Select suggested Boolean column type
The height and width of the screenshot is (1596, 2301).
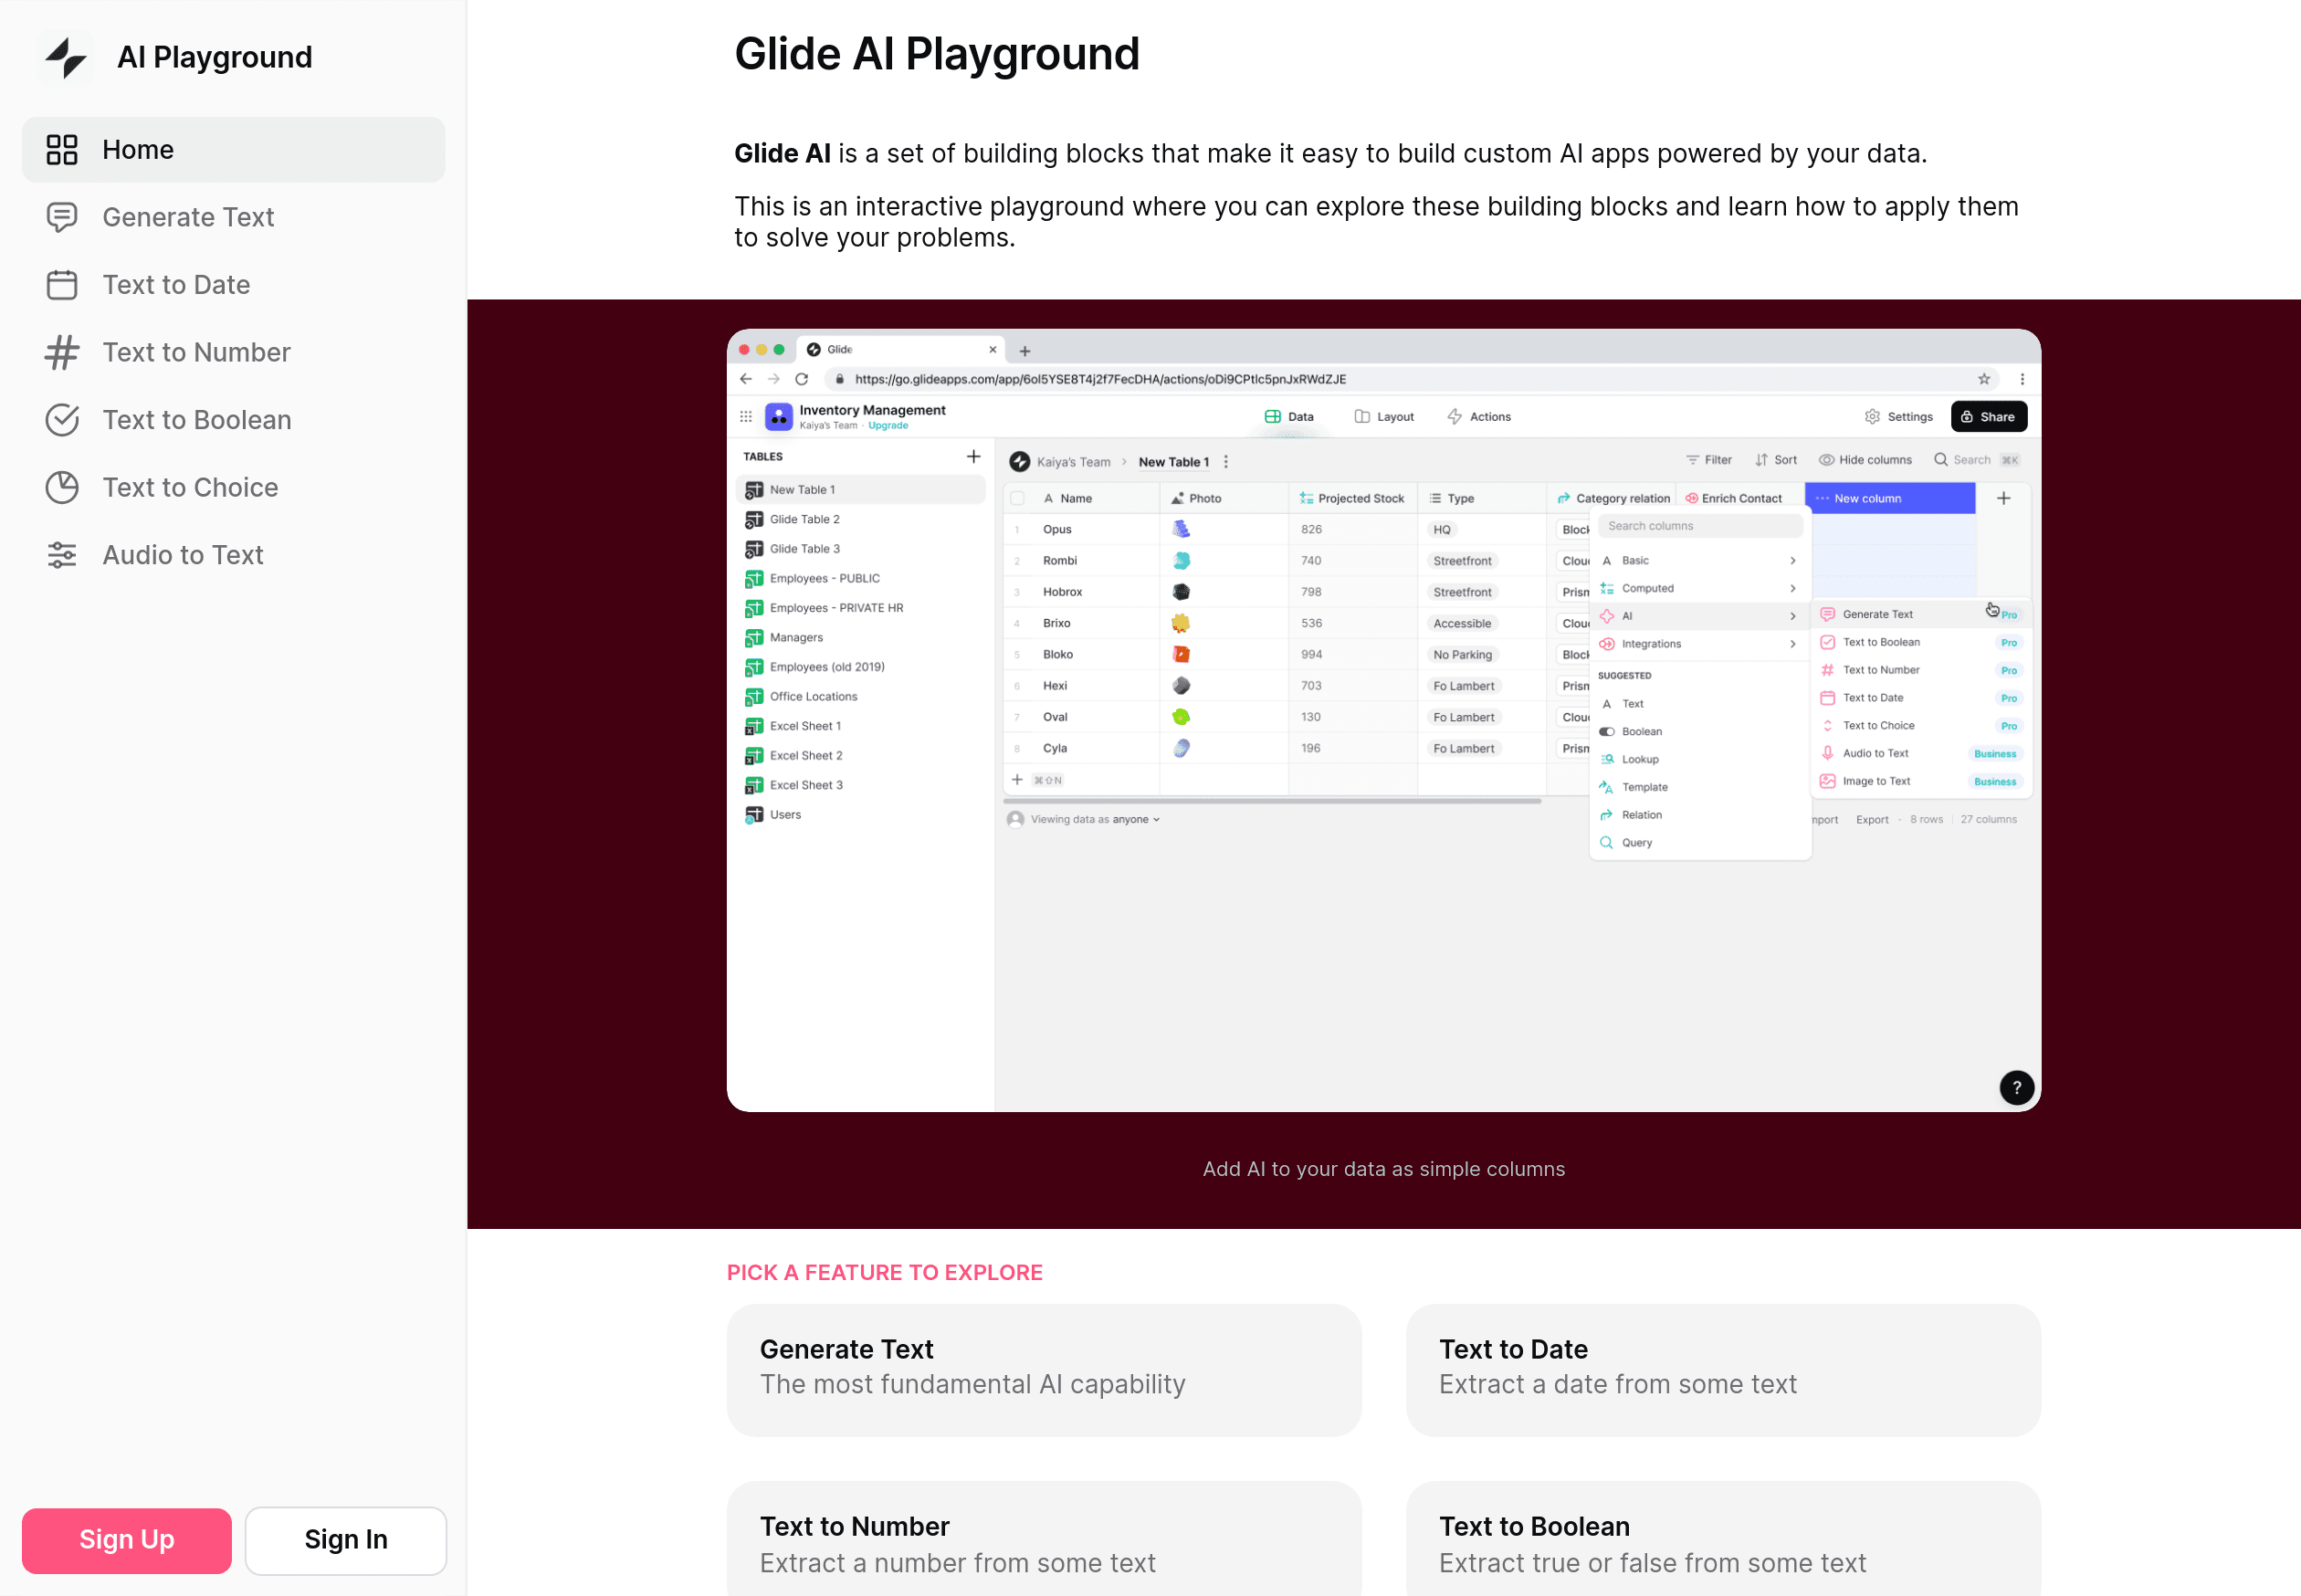(x=1699, y=732)
